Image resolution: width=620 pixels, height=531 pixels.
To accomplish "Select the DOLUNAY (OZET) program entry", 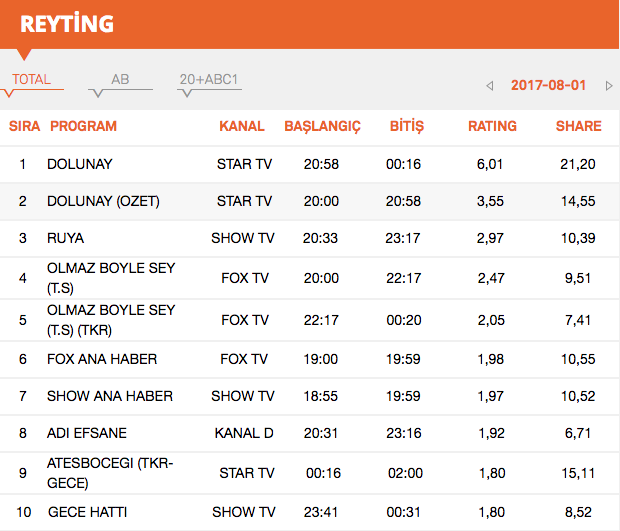I will 103,201.
